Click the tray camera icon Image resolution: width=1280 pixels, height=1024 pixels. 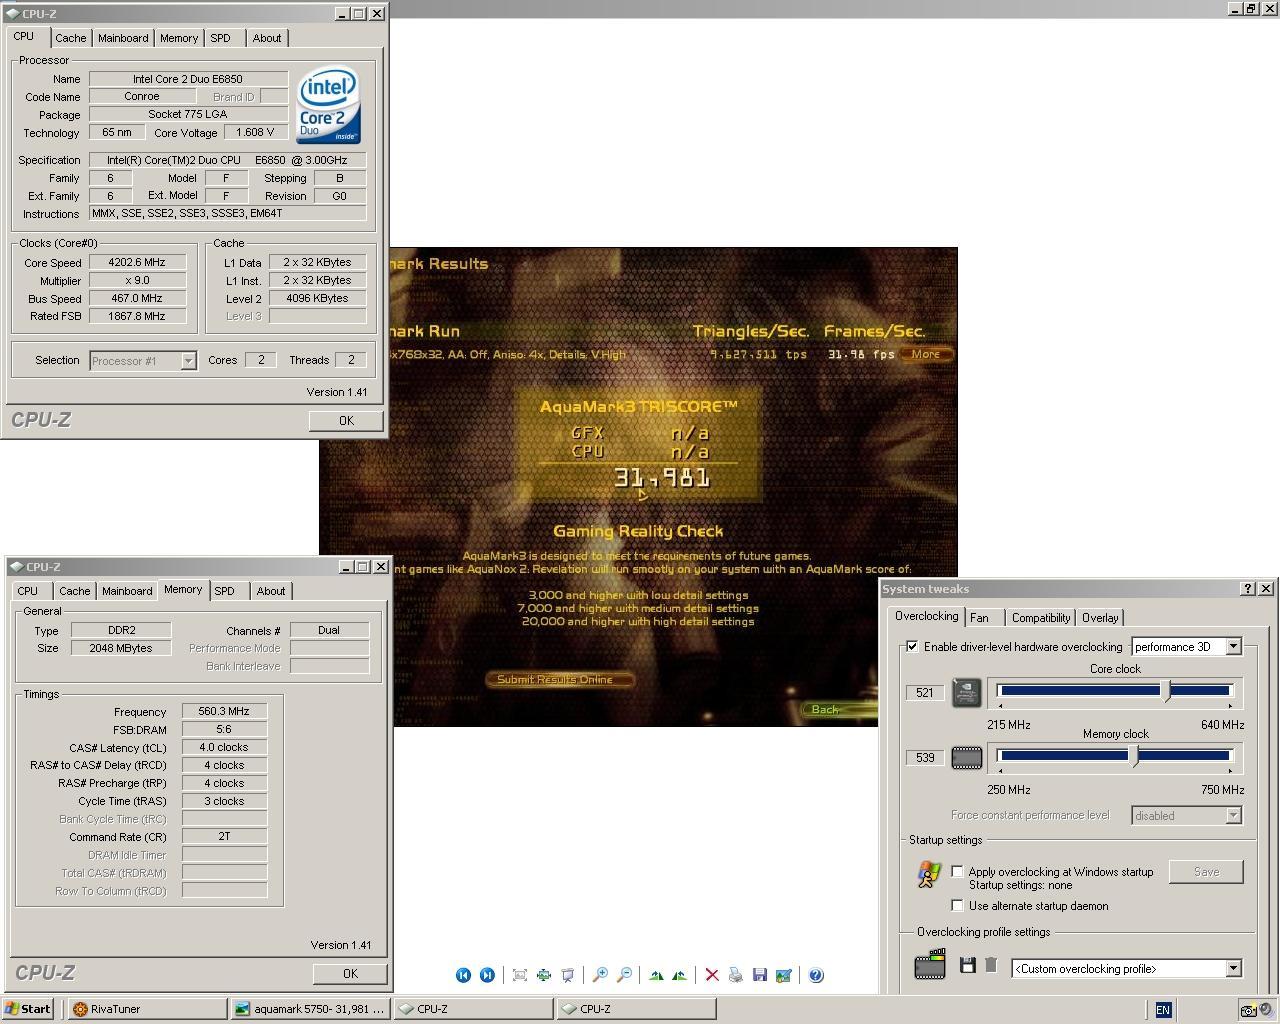pyautogui.click(x=1248, y=1010)
